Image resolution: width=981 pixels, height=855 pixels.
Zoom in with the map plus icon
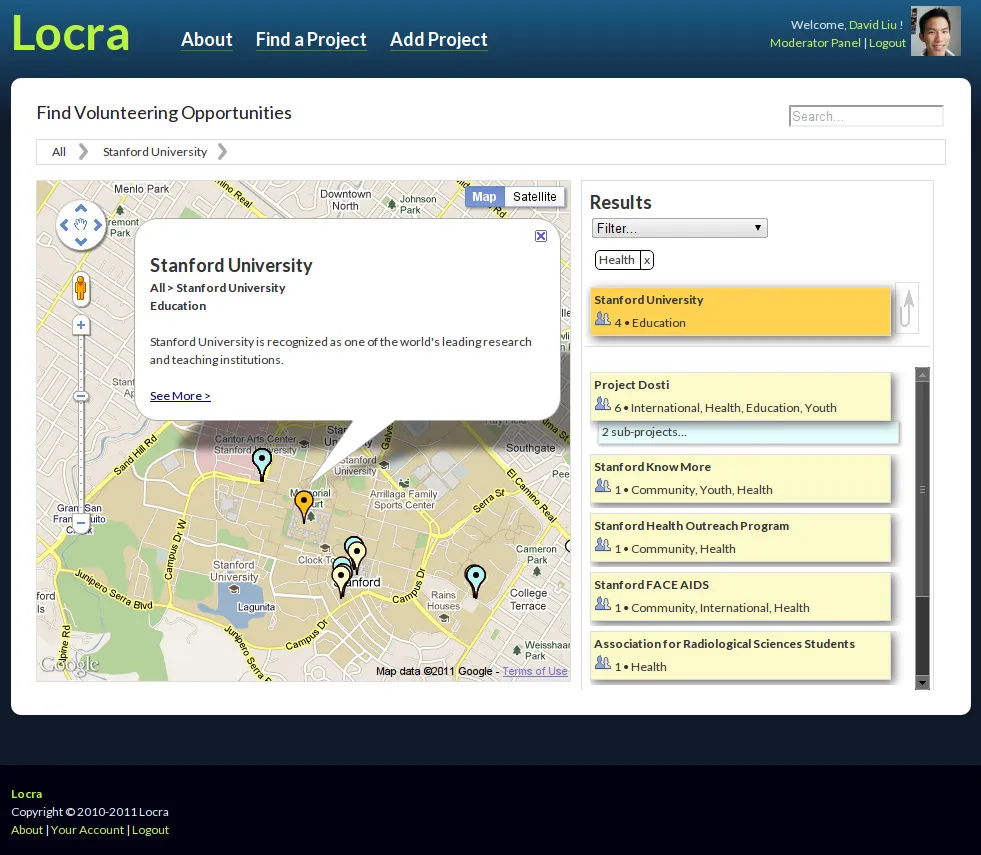pyautogui.click(x=80, y=324)
